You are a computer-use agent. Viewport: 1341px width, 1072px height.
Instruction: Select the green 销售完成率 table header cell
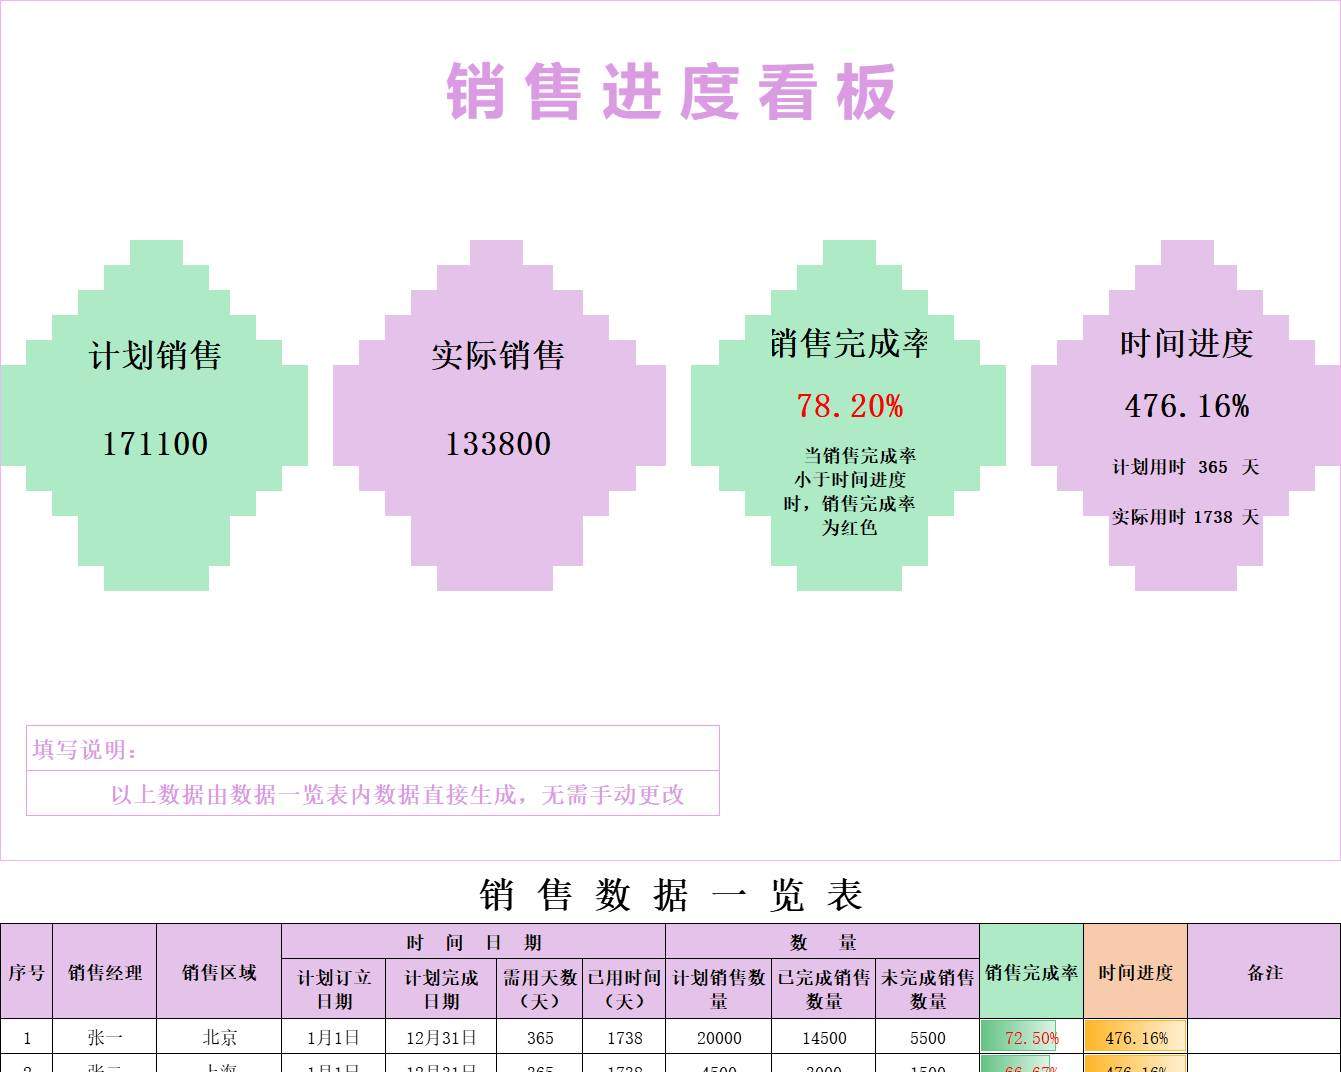(x=1031, y=972)
